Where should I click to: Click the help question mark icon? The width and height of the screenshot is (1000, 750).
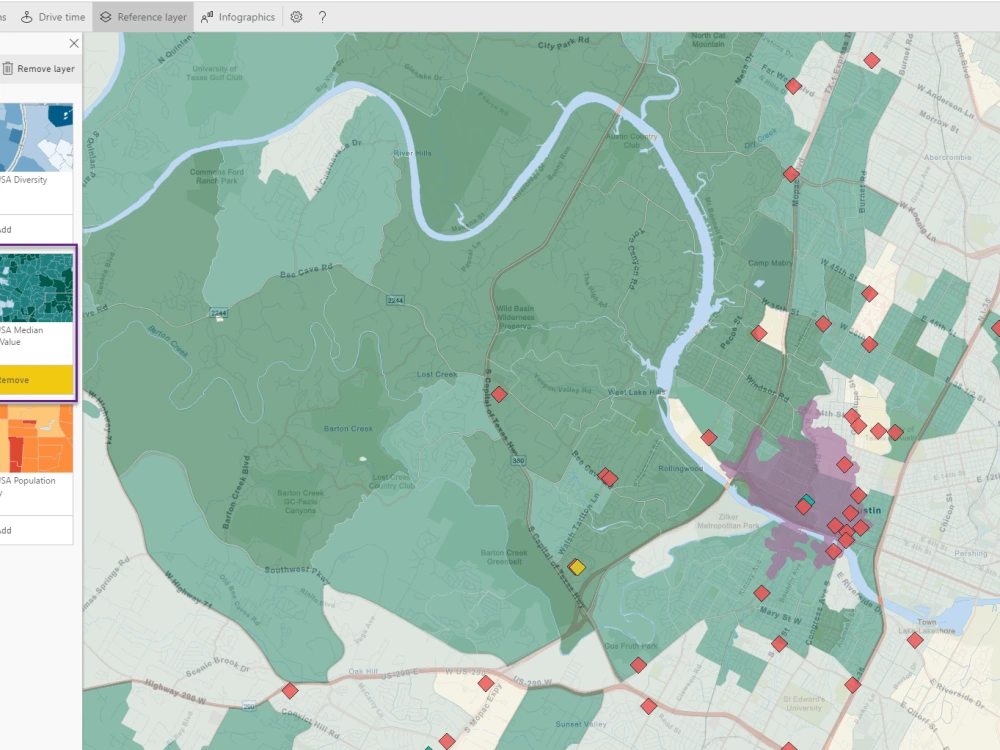[321, 16]
